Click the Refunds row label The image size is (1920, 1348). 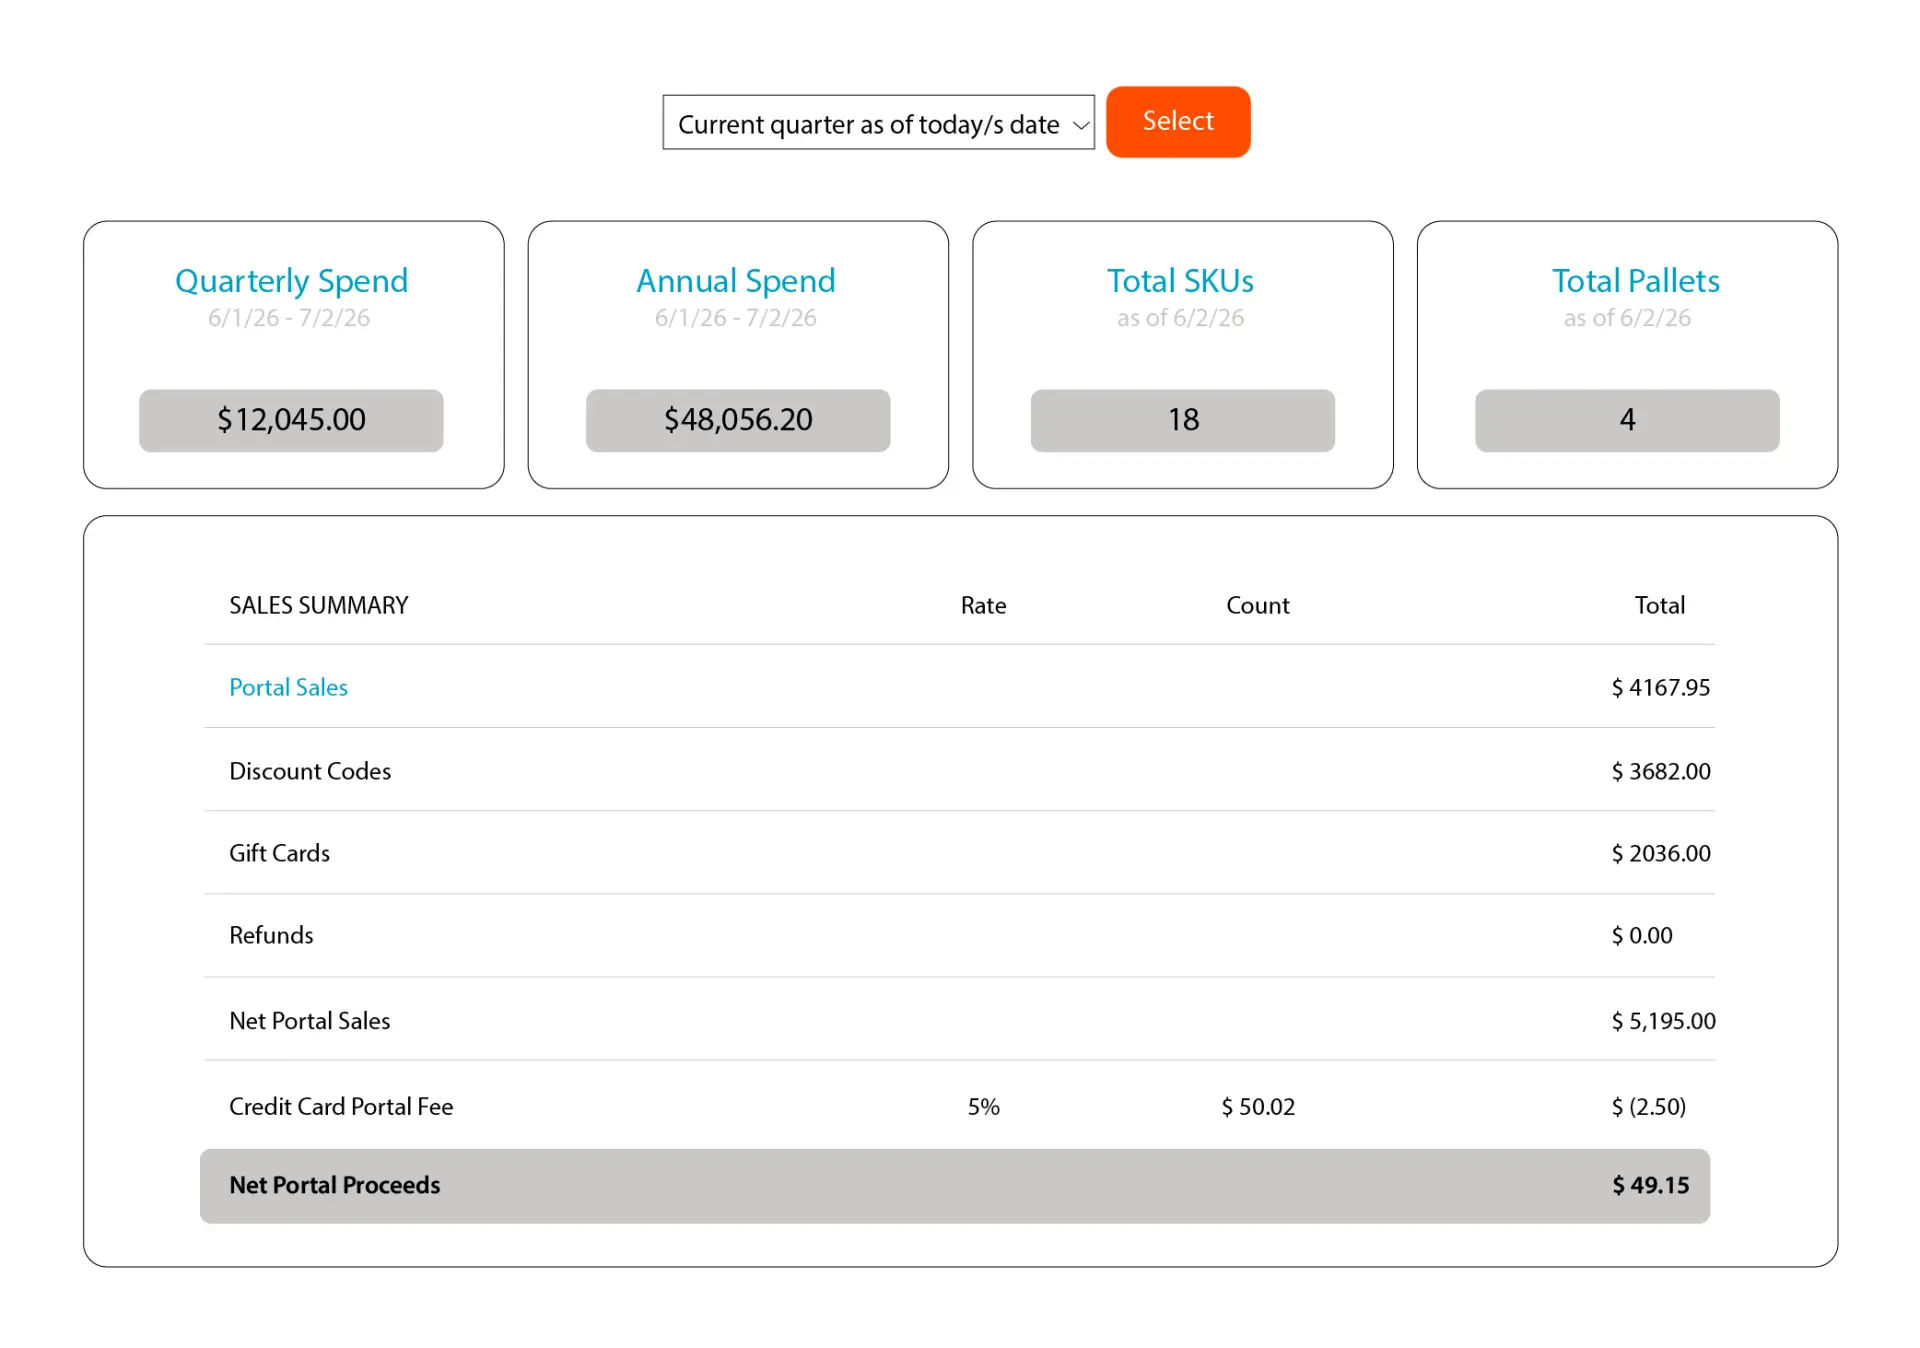coord(271,935)
